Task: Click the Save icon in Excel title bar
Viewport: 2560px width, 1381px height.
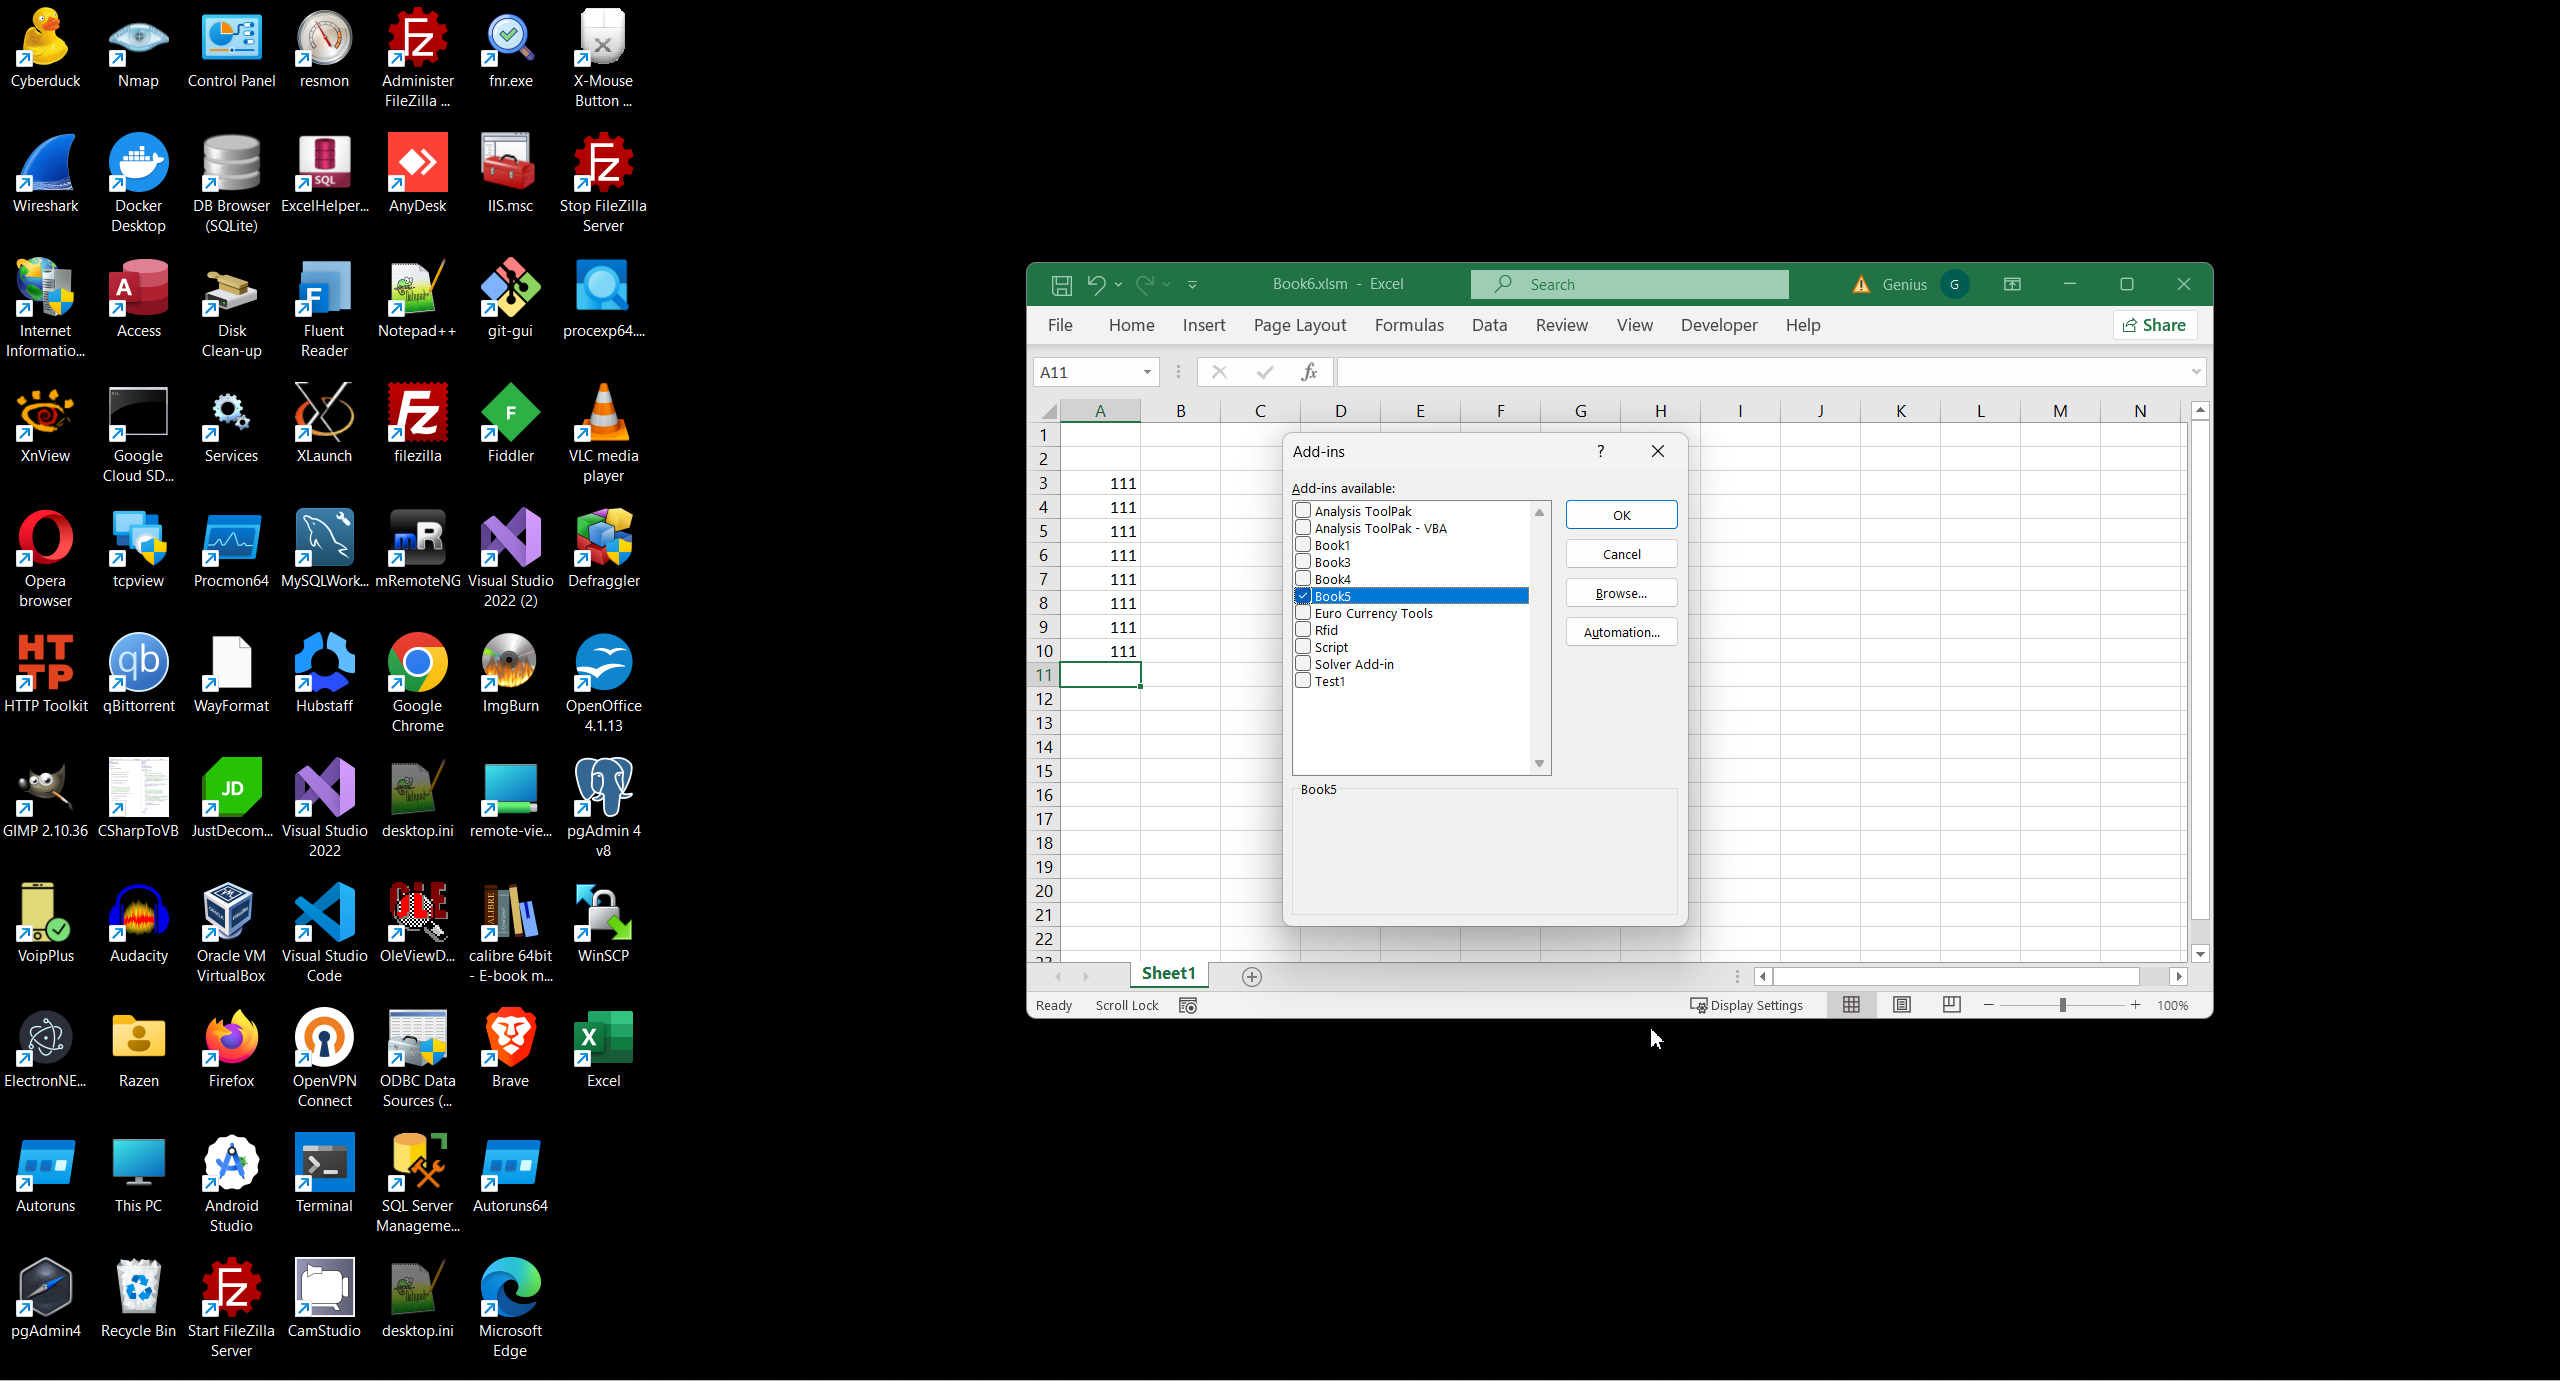Action: (1061, 285)
